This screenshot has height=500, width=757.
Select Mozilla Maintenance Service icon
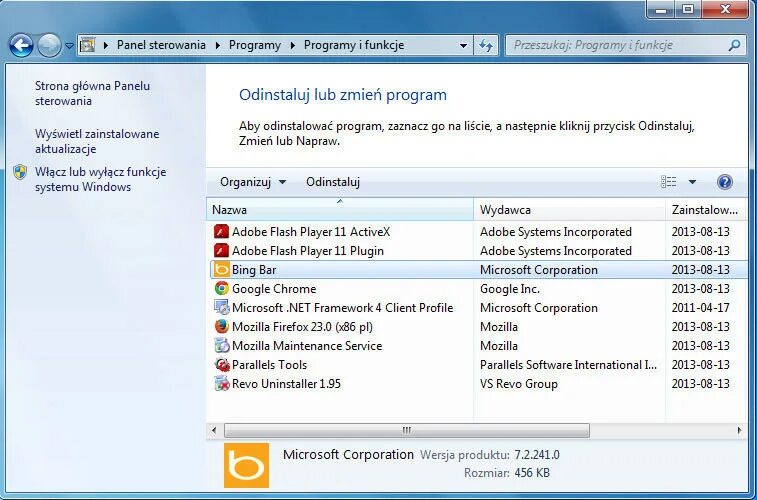point(221,346)
